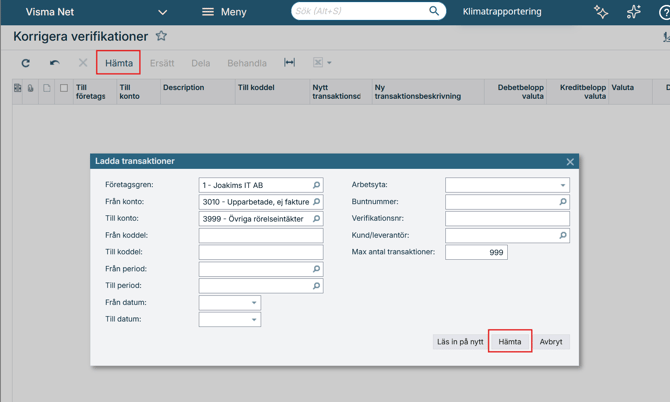Star Korrigera verifikationer as a favorite

(x=161, y=37)
